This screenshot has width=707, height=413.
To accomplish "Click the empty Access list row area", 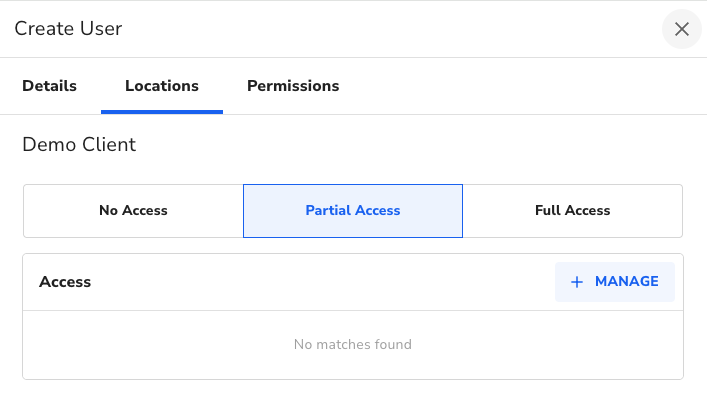I will coord(150,344).
